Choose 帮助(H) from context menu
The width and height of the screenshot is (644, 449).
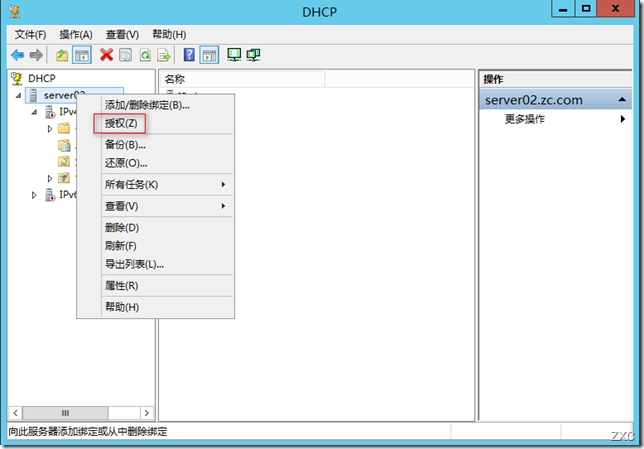168,307
